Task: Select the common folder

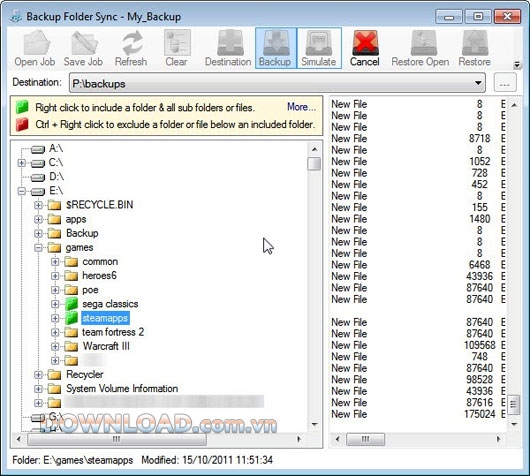Action: pyautogui.click(x=100, y=262)
